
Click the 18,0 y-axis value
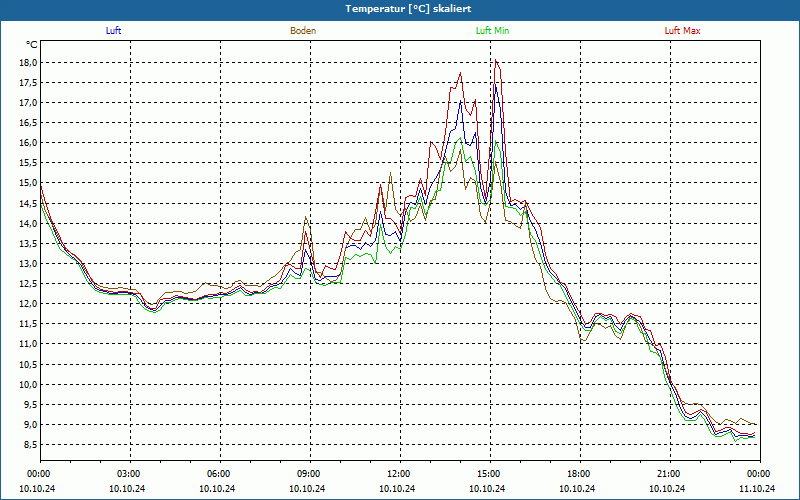tap(29, 63)
